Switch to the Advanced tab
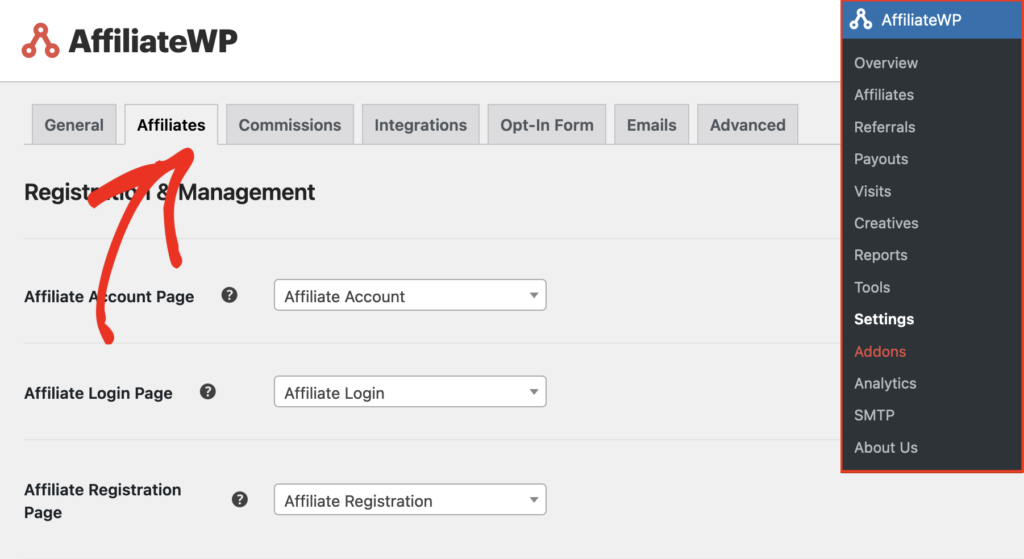1024x559 pixels. click(748, 125)
